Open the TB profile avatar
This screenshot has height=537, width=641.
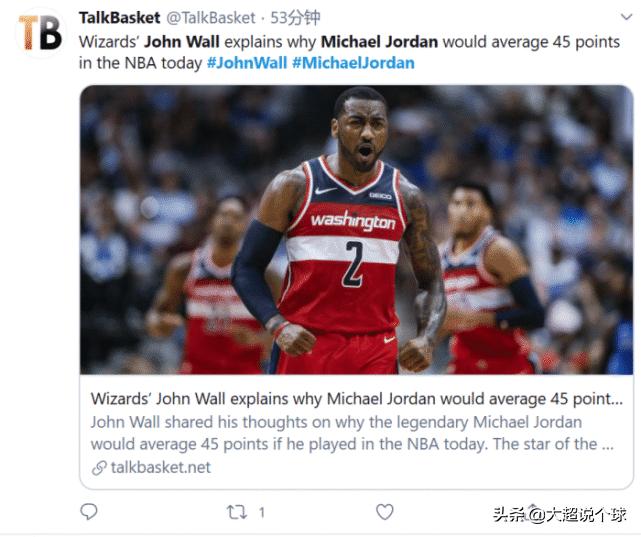(41, 33)
